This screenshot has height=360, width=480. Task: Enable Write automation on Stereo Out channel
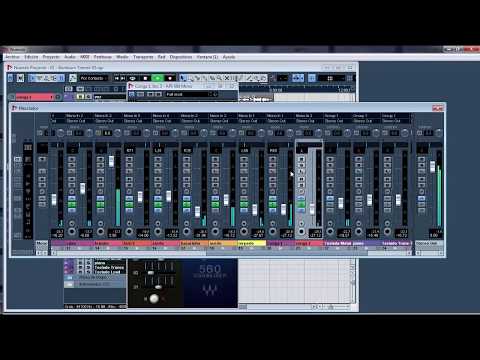(421, 185)
